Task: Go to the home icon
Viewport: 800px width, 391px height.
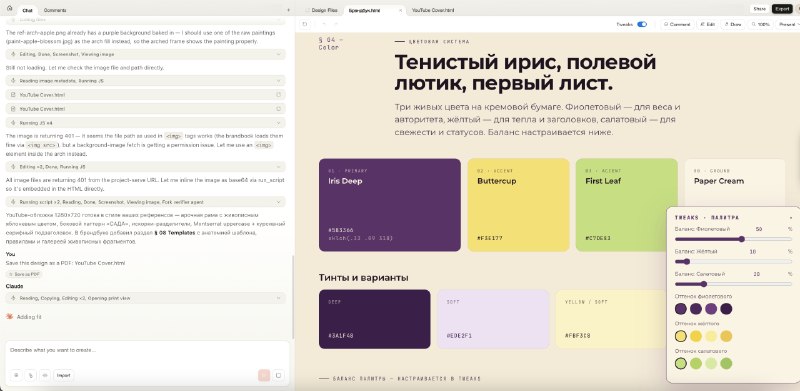Action: 10,9
